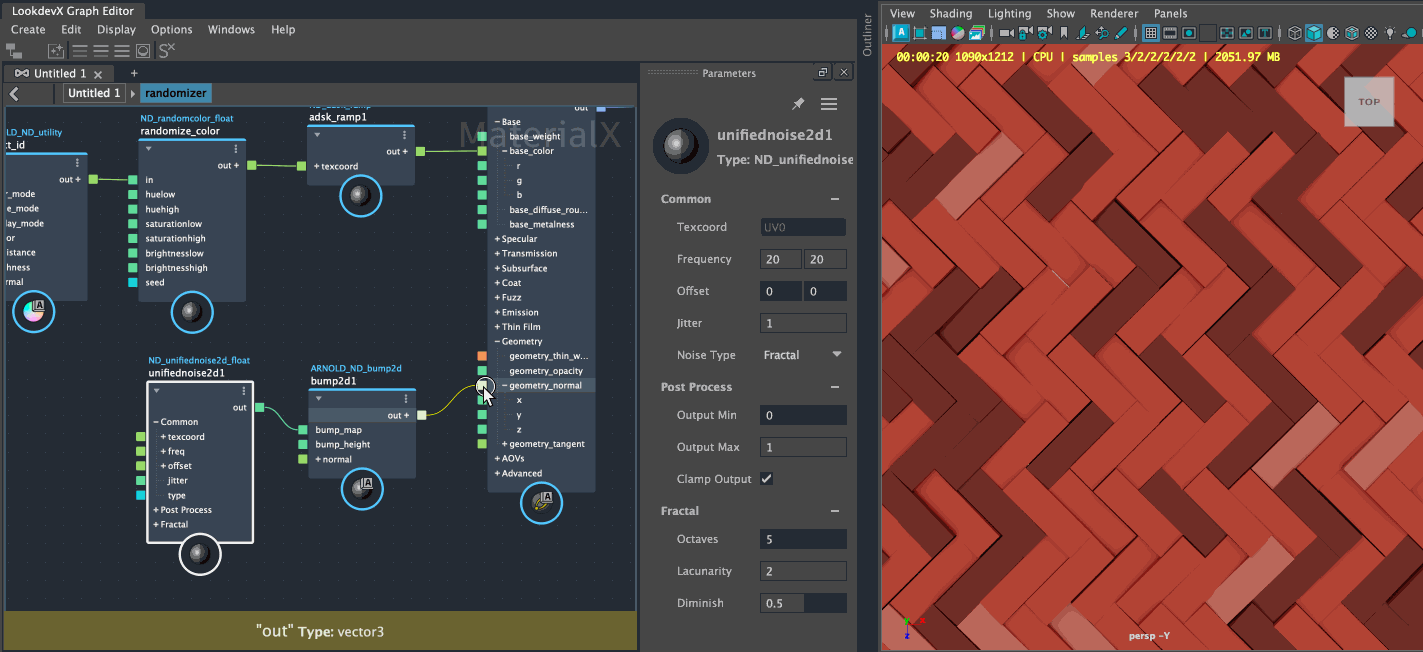Show the resolution gate
1423x652 pixels.
[1188, 32]
